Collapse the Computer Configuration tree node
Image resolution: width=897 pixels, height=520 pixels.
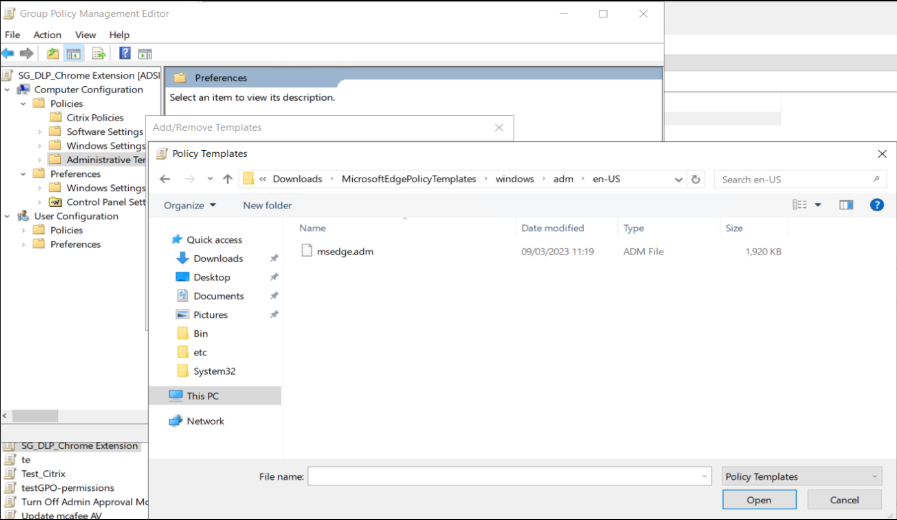pyautogui.click(x=7, y=90)
